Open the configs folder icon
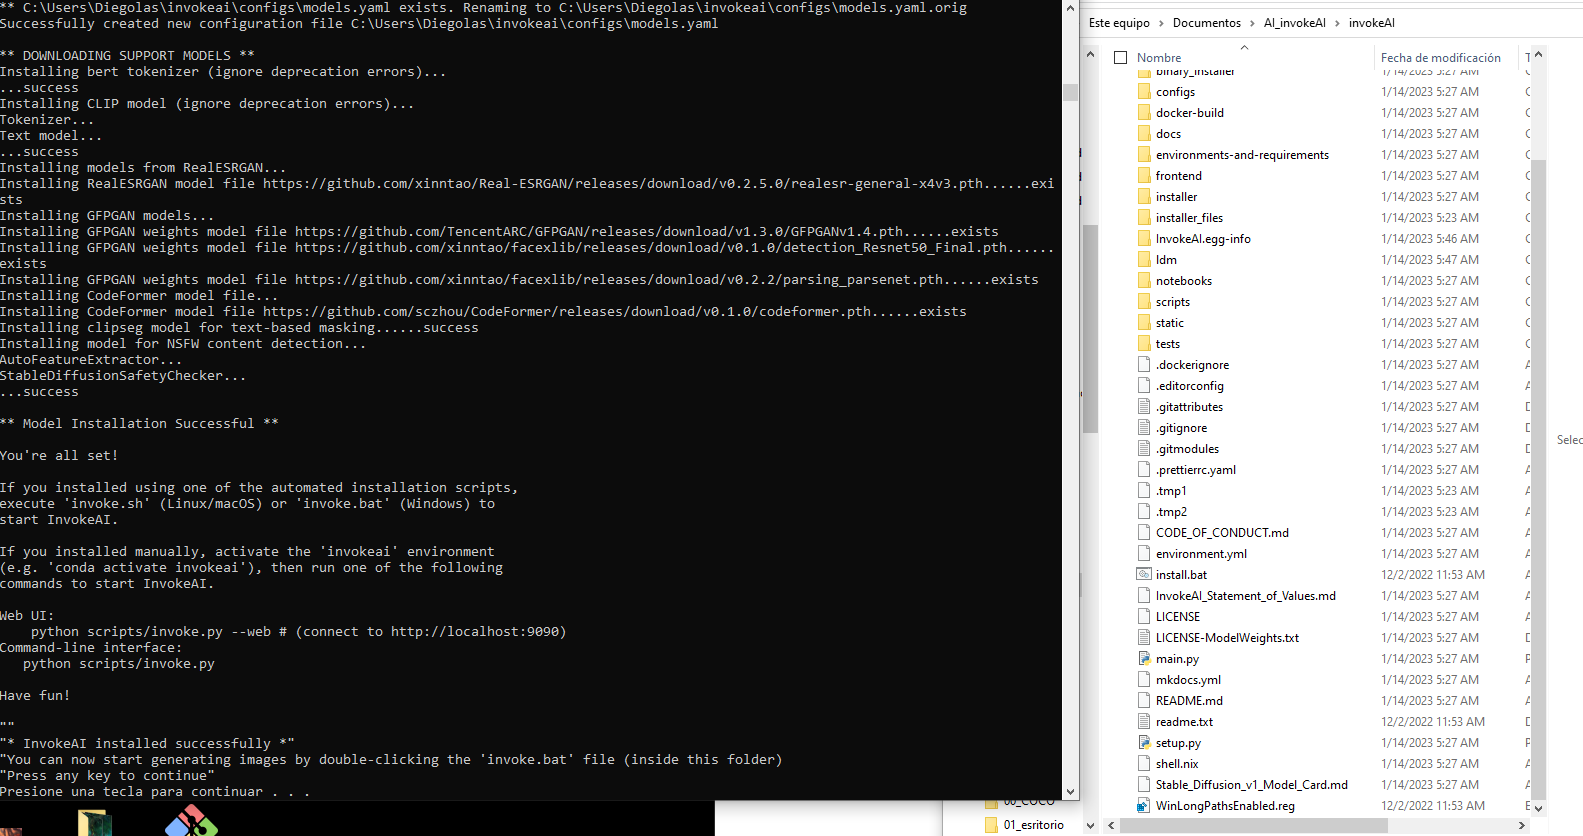1583x836 pixels. (x=1144, y=92)
